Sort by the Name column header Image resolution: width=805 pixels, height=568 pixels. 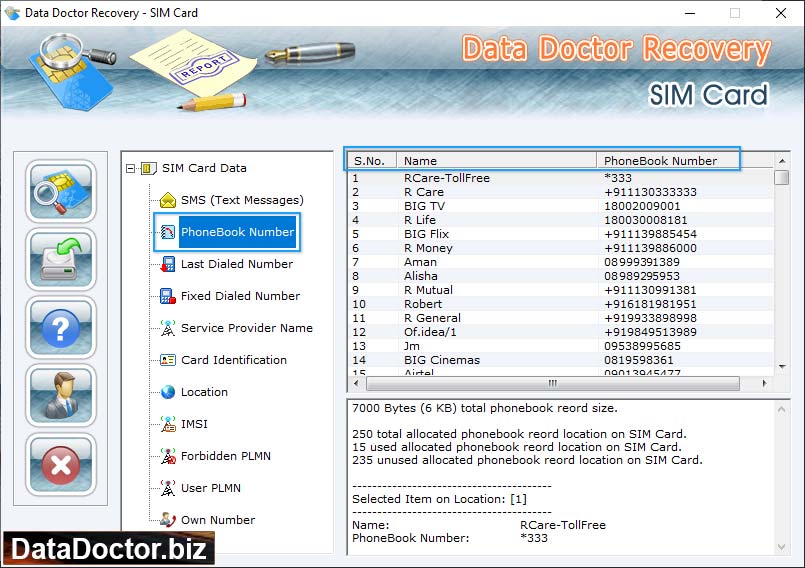(x=495, y=160)
